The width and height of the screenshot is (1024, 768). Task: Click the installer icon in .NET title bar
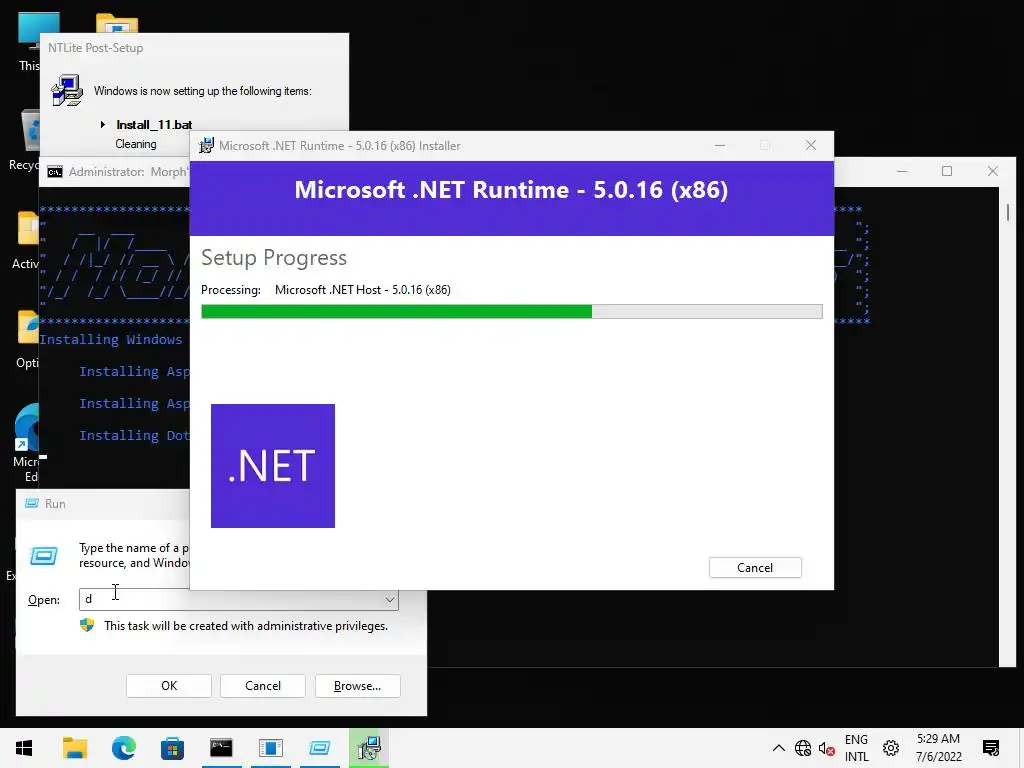tap(206, 146)
